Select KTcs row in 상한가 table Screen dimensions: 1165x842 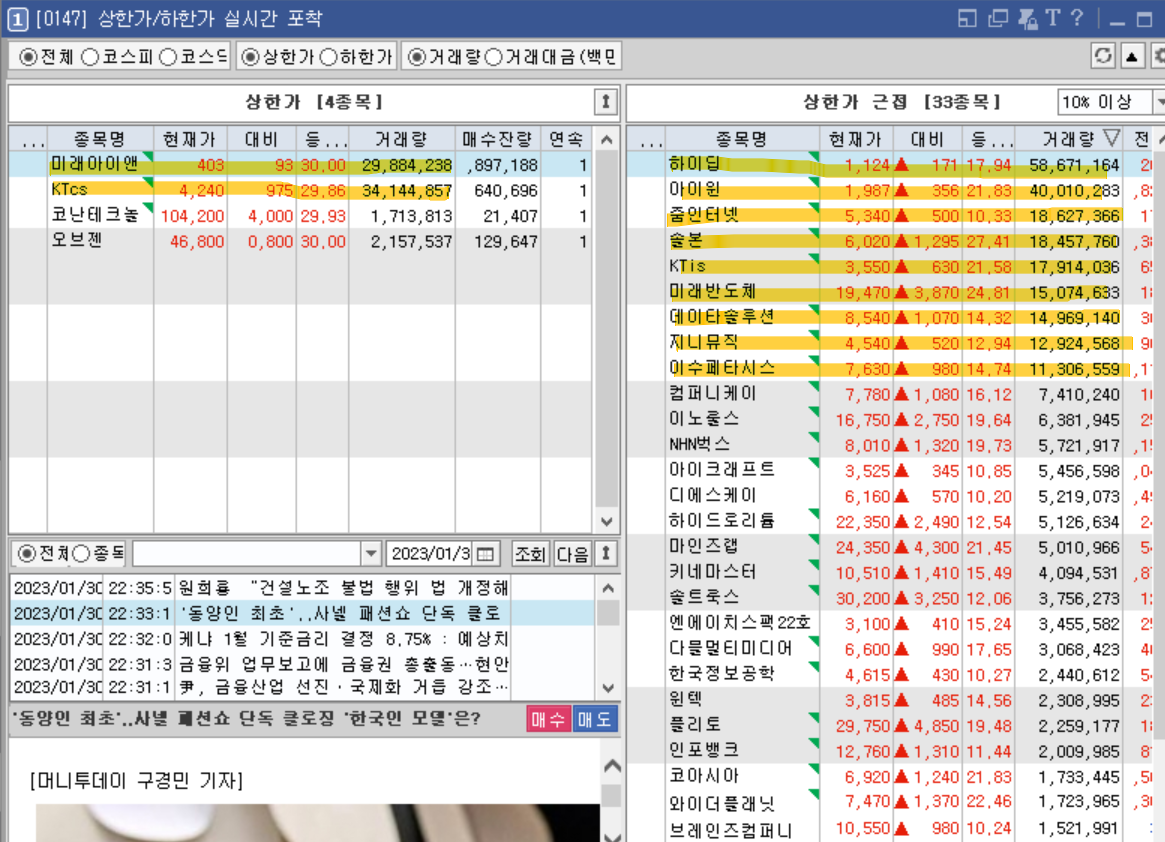[x=301, y=190]
